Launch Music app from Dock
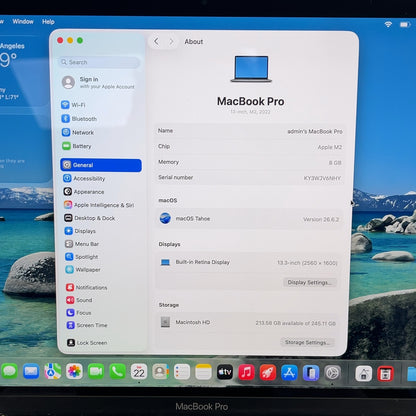The width and height of the screenshot is (416, 416). point(246,372)
